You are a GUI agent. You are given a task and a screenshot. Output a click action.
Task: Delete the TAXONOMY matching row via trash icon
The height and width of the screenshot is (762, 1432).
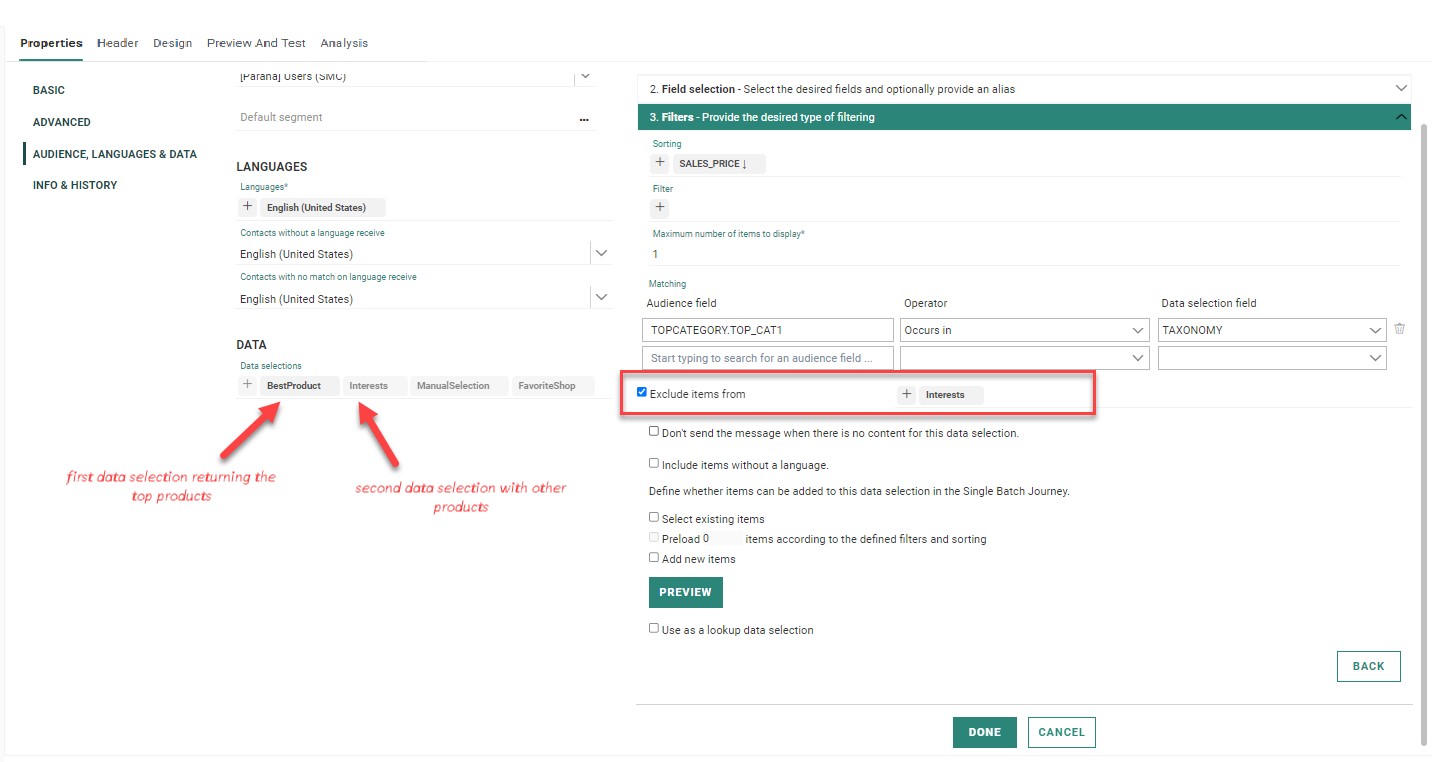(x=1399, y=329)
